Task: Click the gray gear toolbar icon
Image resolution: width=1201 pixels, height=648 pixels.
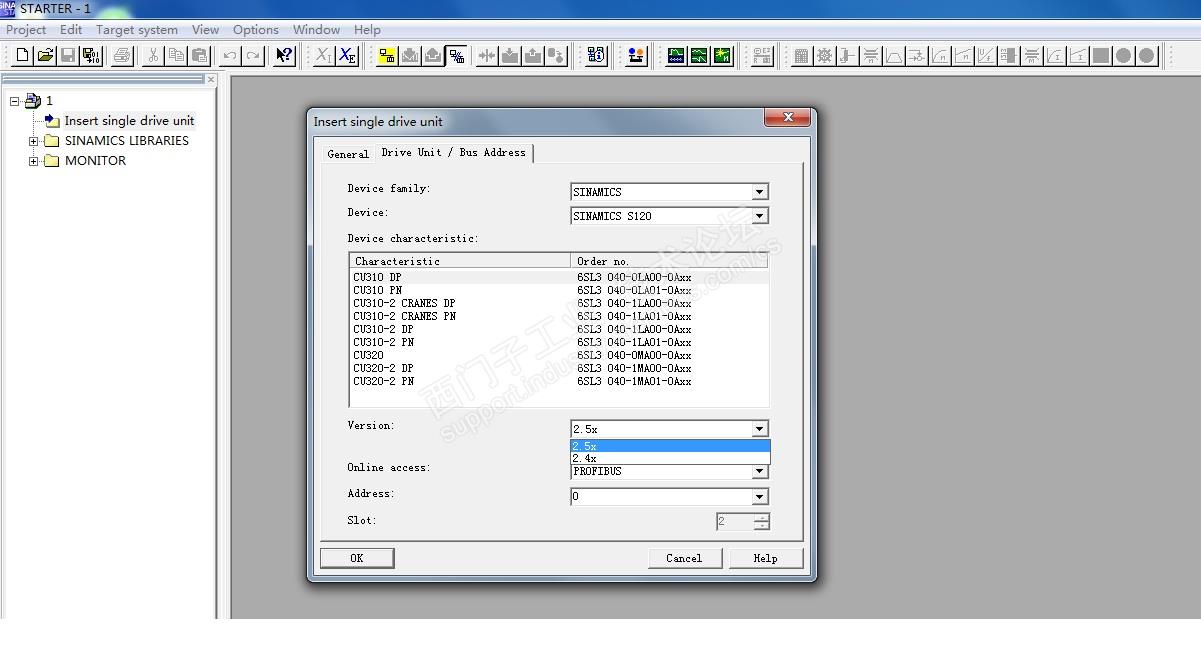Action: click(824, 55)
